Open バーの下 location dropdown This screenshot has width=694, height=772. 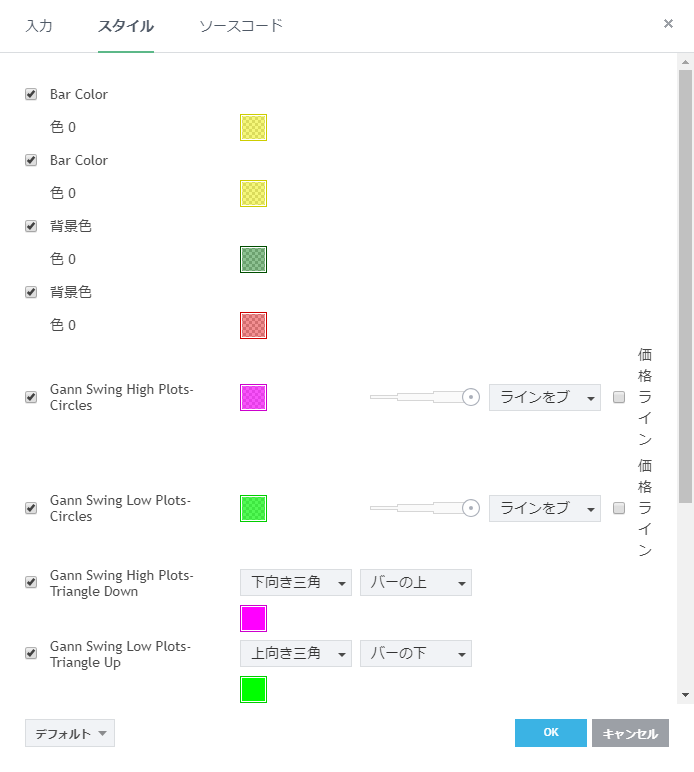point(415,653)
